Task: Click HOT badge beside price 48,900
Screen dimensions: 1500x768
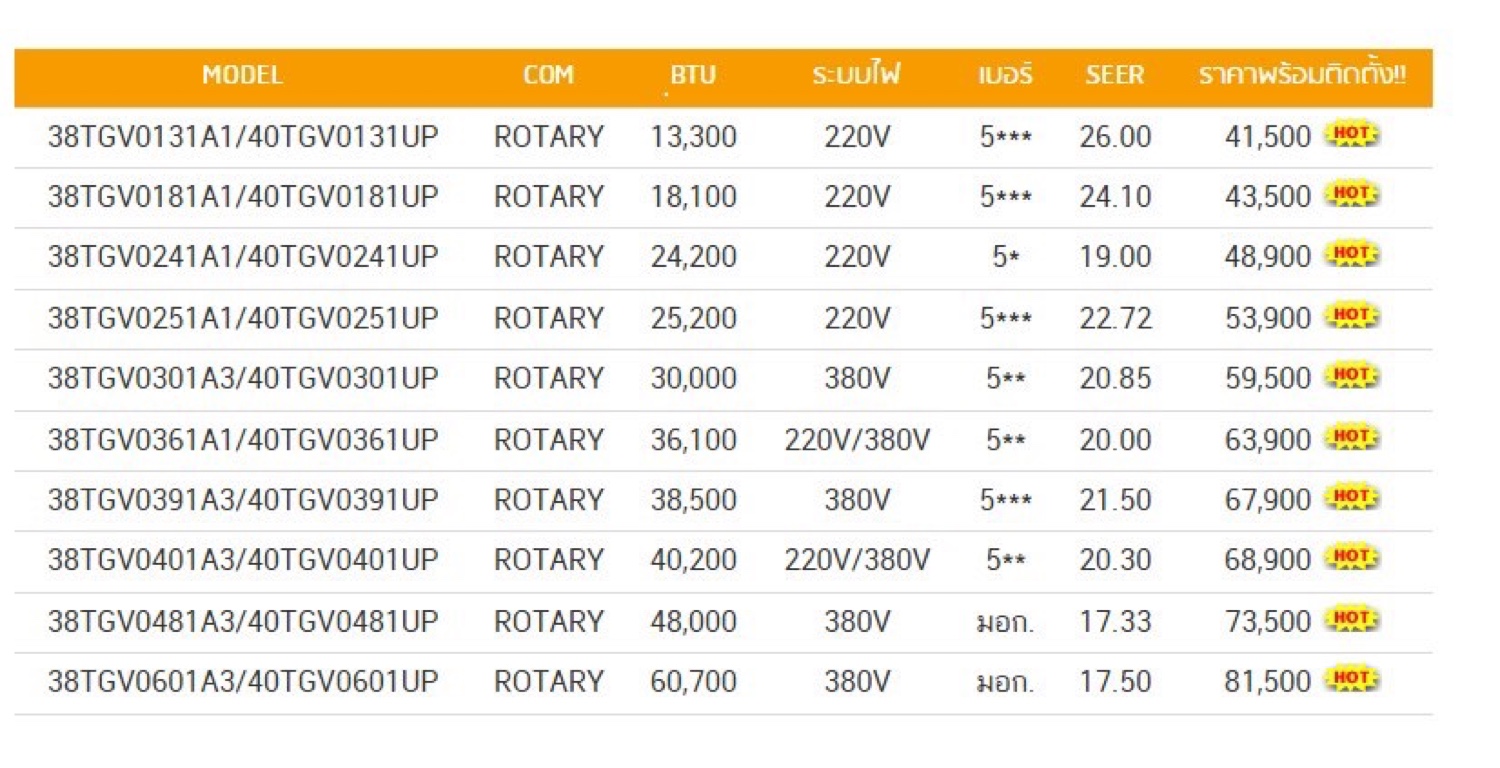Action: (1351, 255)
